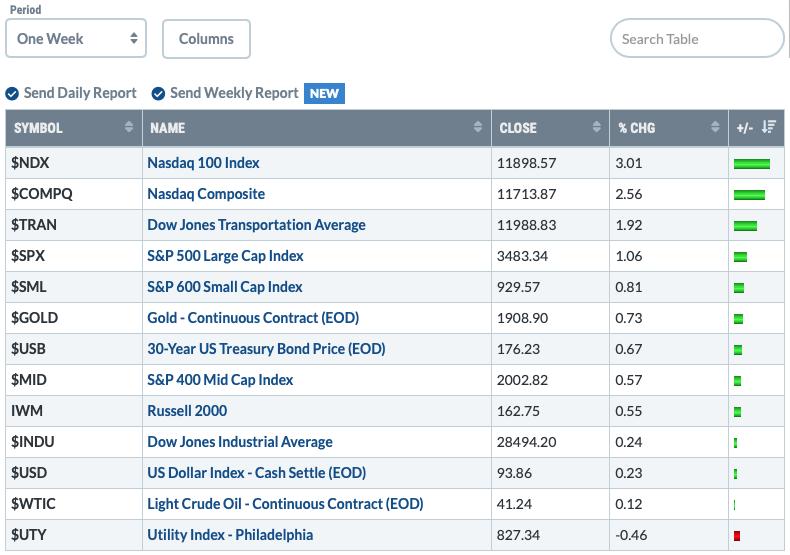Open S&P 600 Small Cap Index link
The height and width of the screenshot is (555, 790).
(225, 287)
